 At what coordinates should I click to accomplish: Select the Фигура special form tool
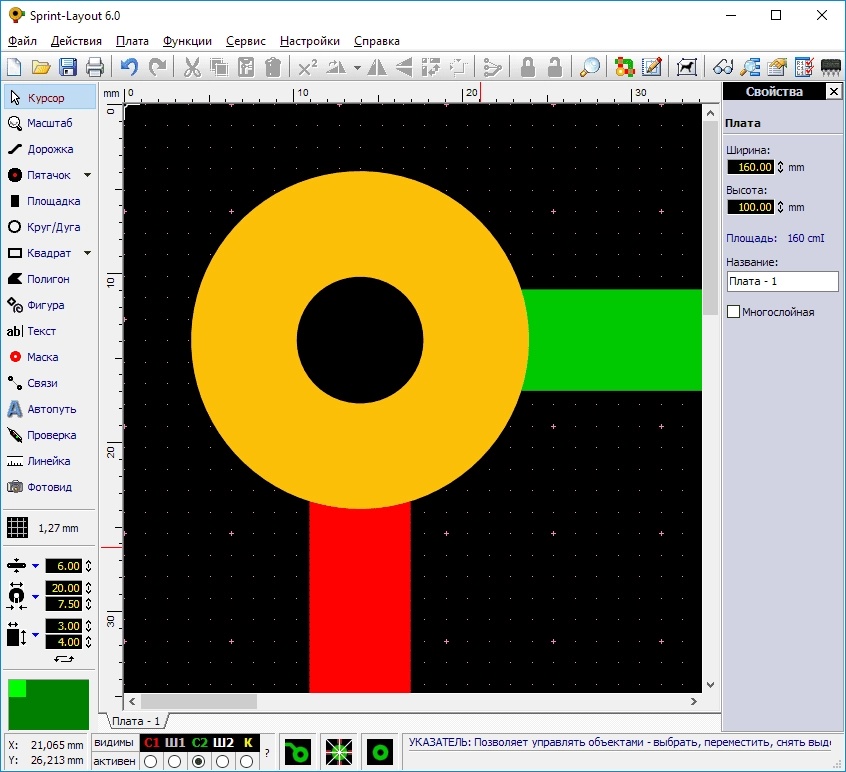50,305
